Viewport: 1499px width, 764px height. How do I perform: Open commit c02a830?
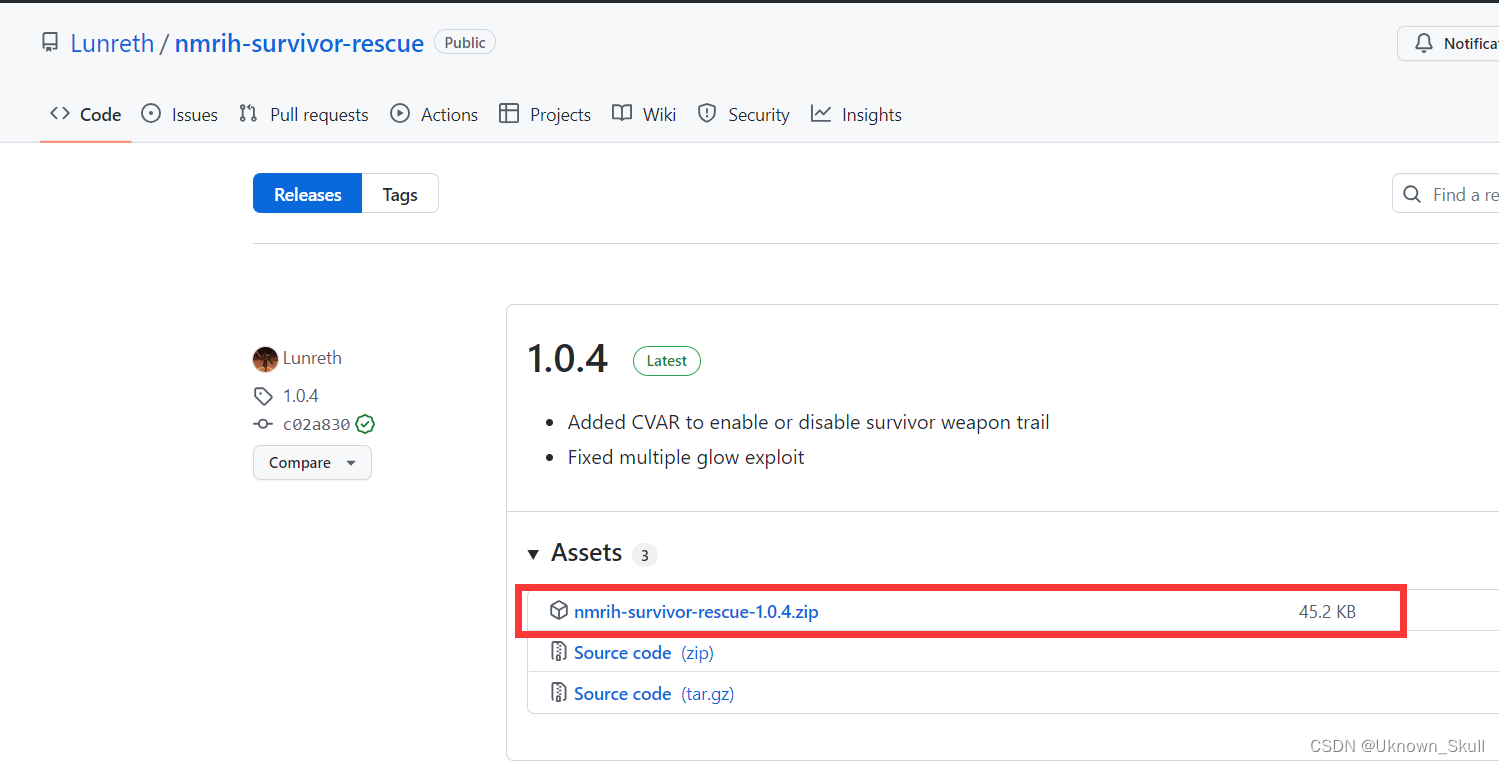pos(316,425)
